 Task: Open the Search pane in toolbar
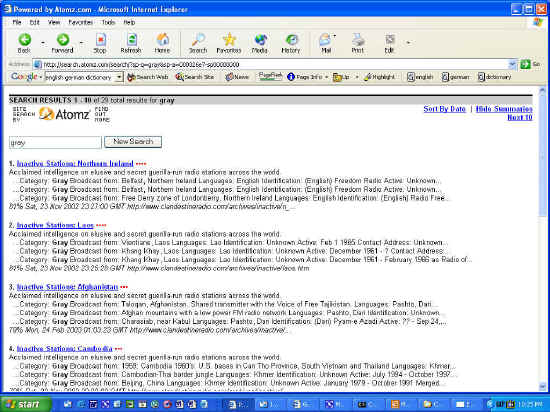[x=198, y=43]
